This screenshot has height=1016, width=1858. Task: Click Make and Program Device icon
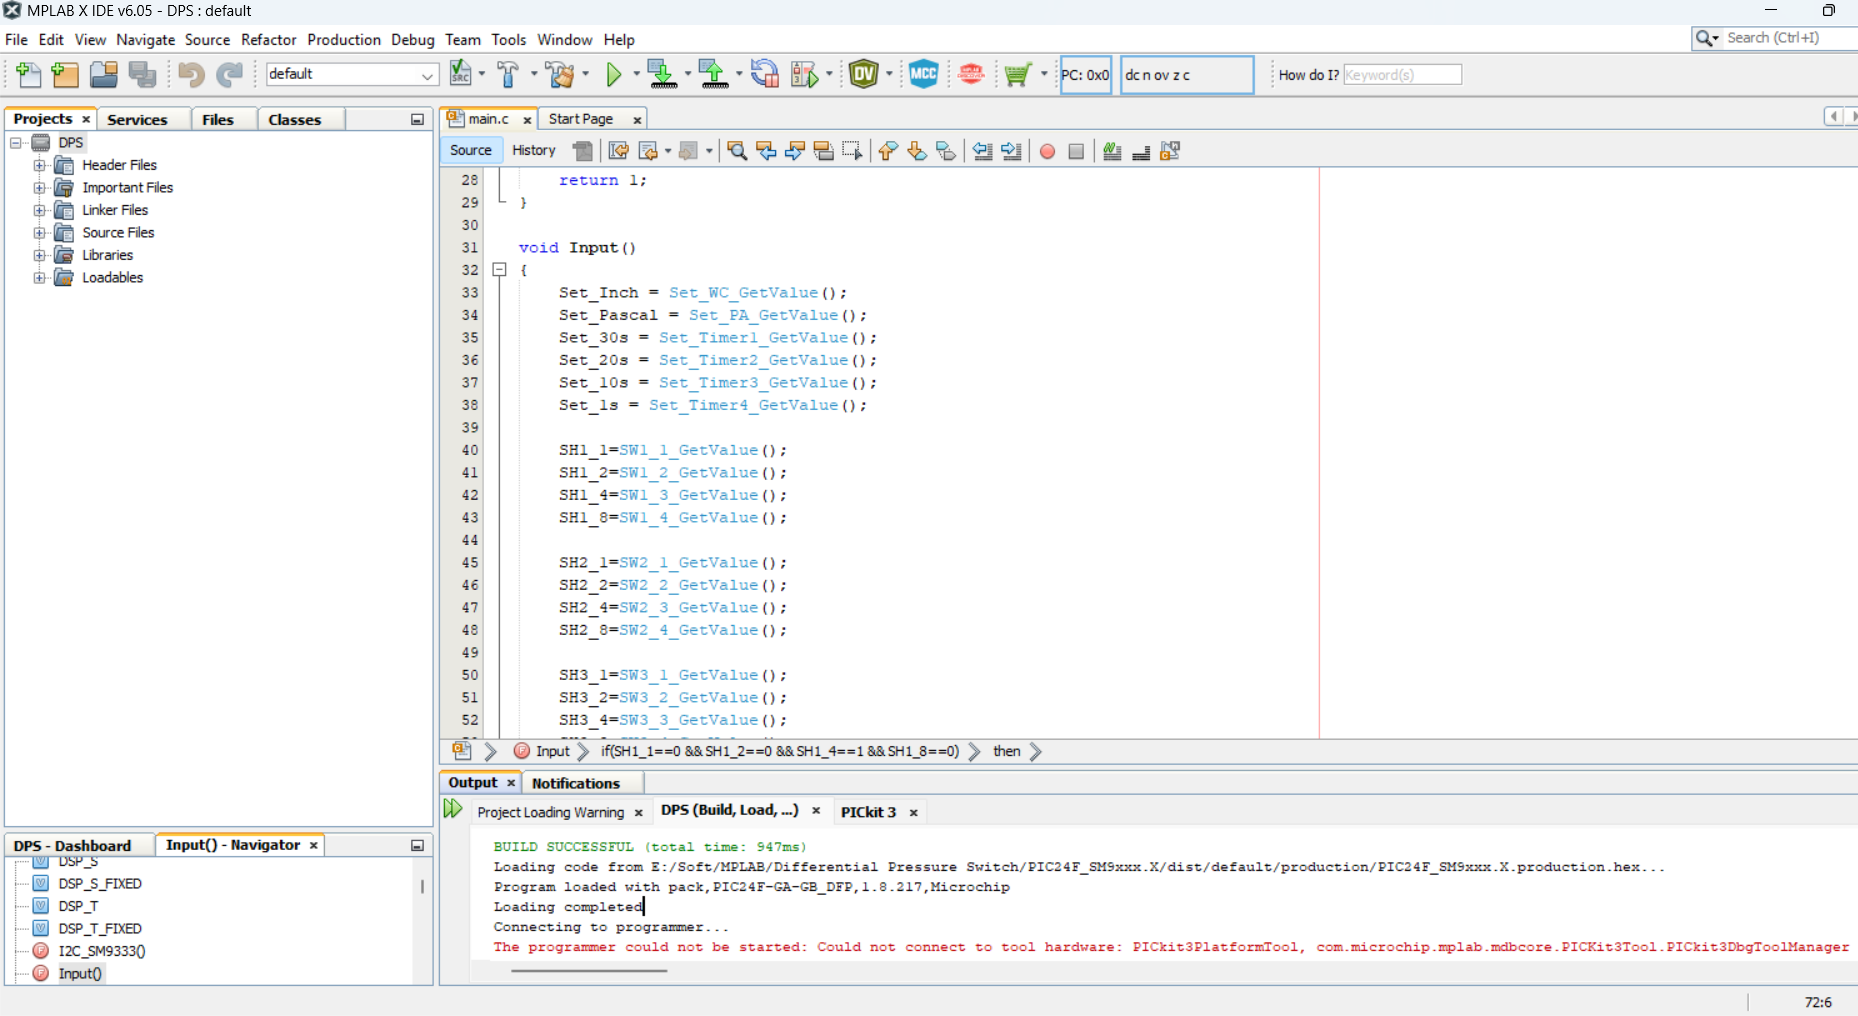[x=661, y=75]
